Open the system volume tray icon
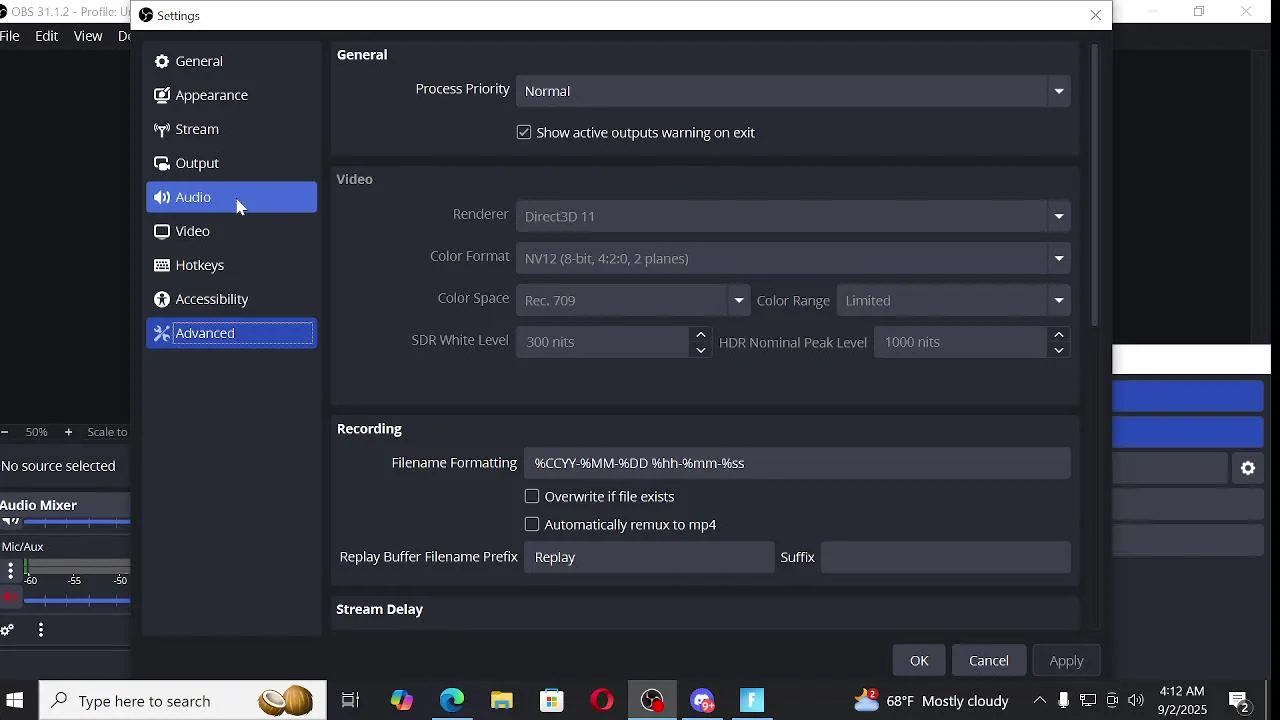This screenshot has height=720, width=1280. tap(1136, 701)
